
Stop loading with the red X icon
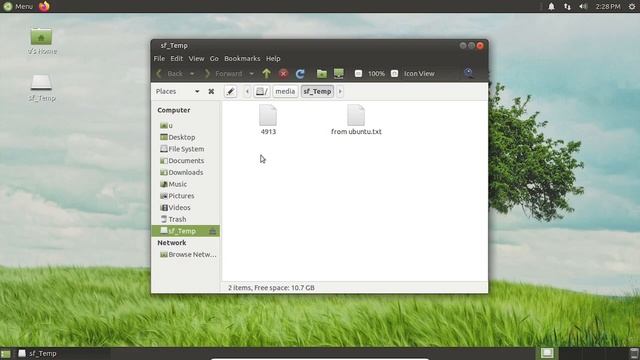283,73
